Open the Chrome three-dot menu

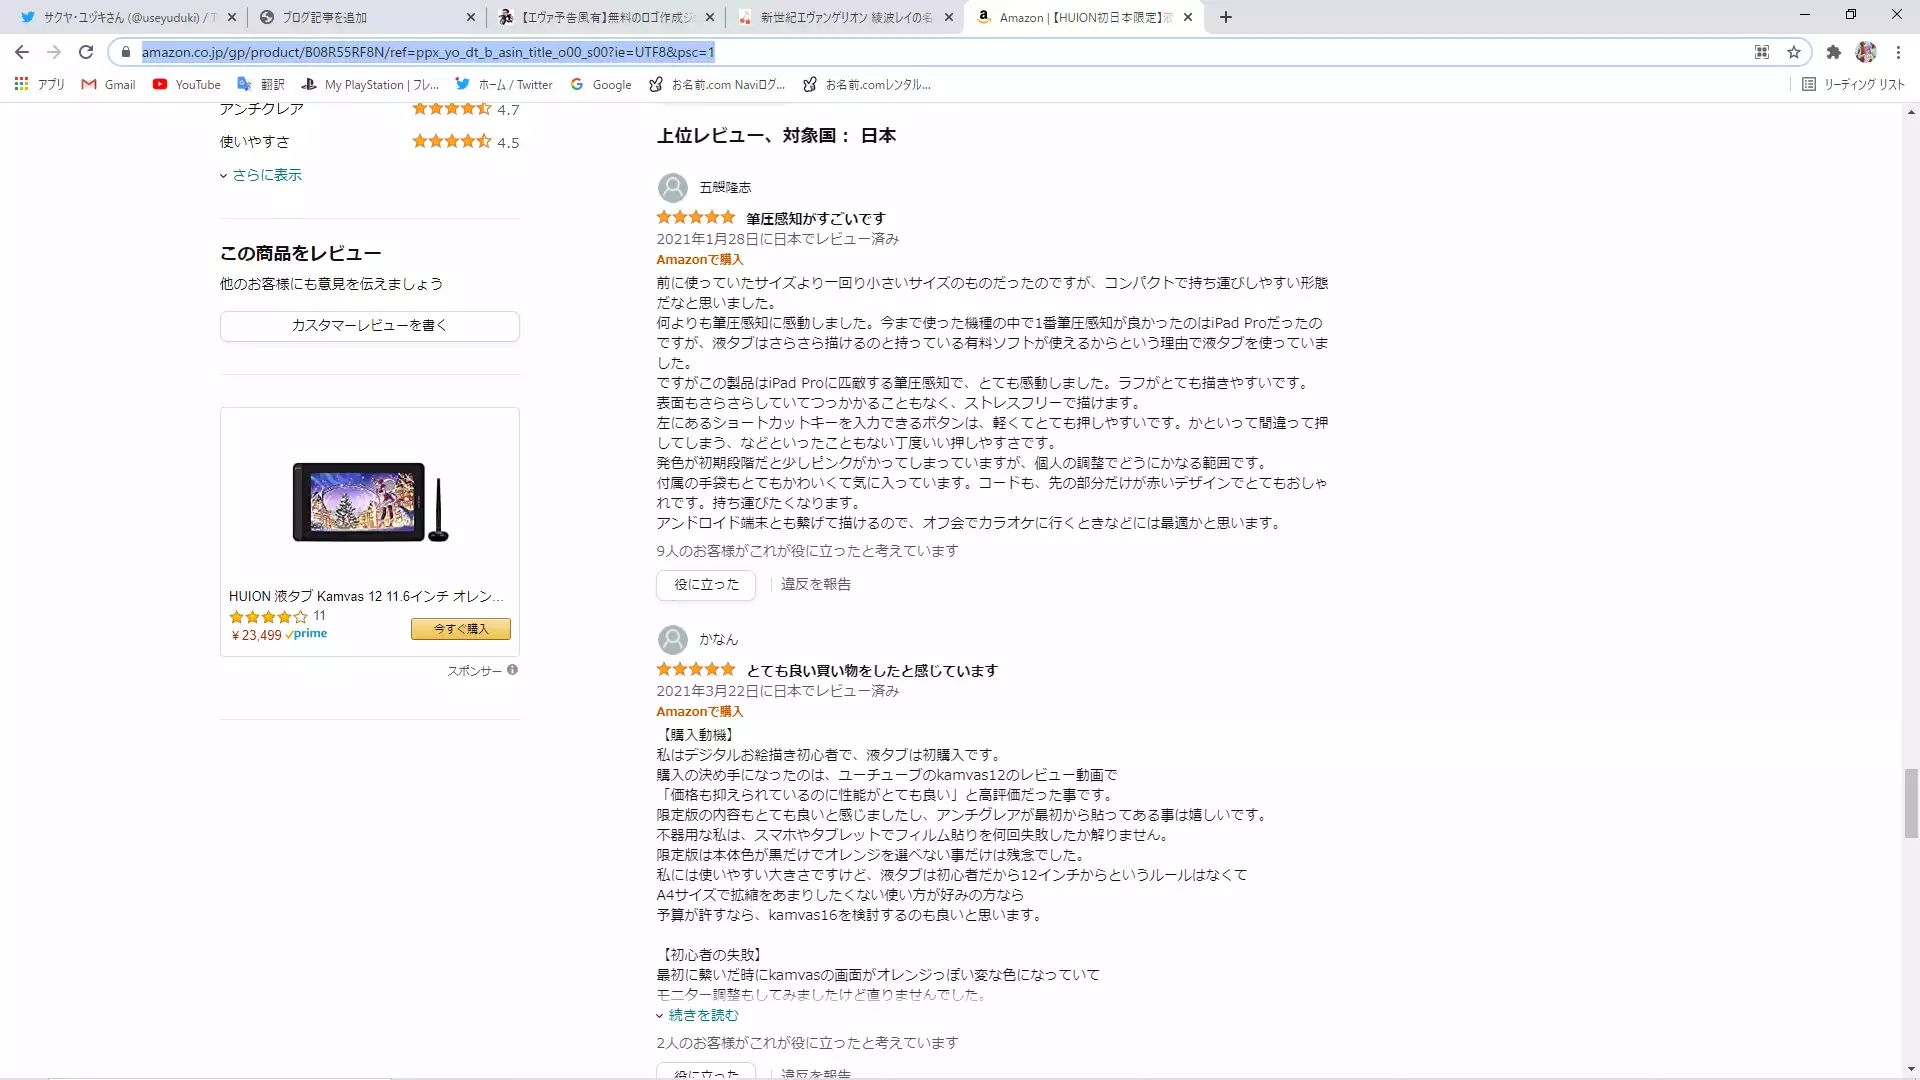1898,52
